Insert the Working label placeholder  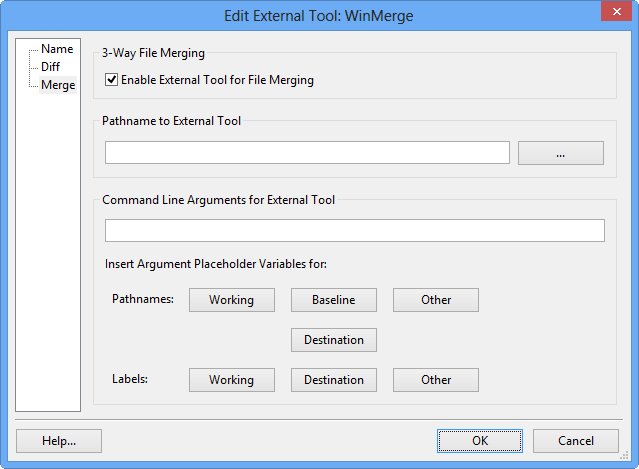(231, 380)
